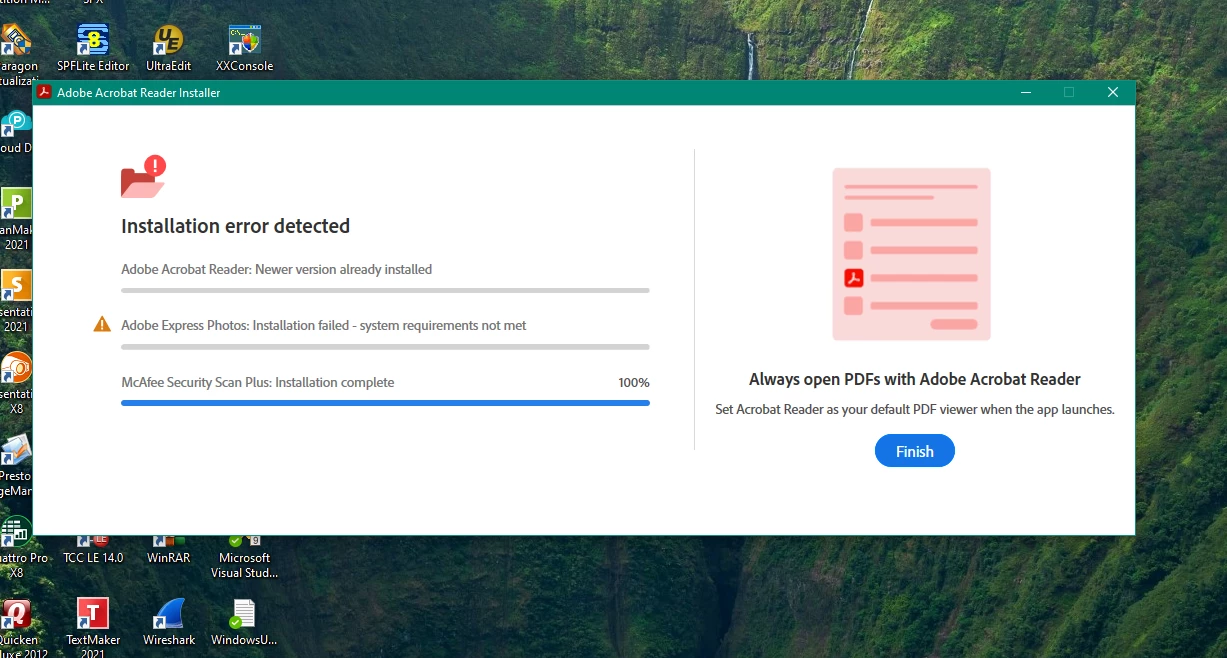Click the Adobe icon in installer title bar

coord(44,92)
